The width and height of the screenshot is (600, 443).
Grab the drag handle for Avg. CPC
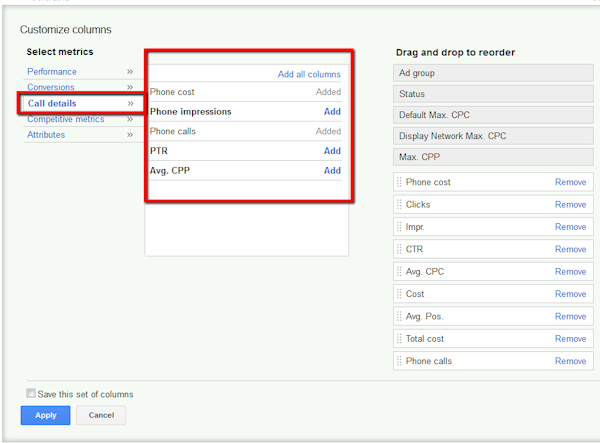click(x=399, y=272)
